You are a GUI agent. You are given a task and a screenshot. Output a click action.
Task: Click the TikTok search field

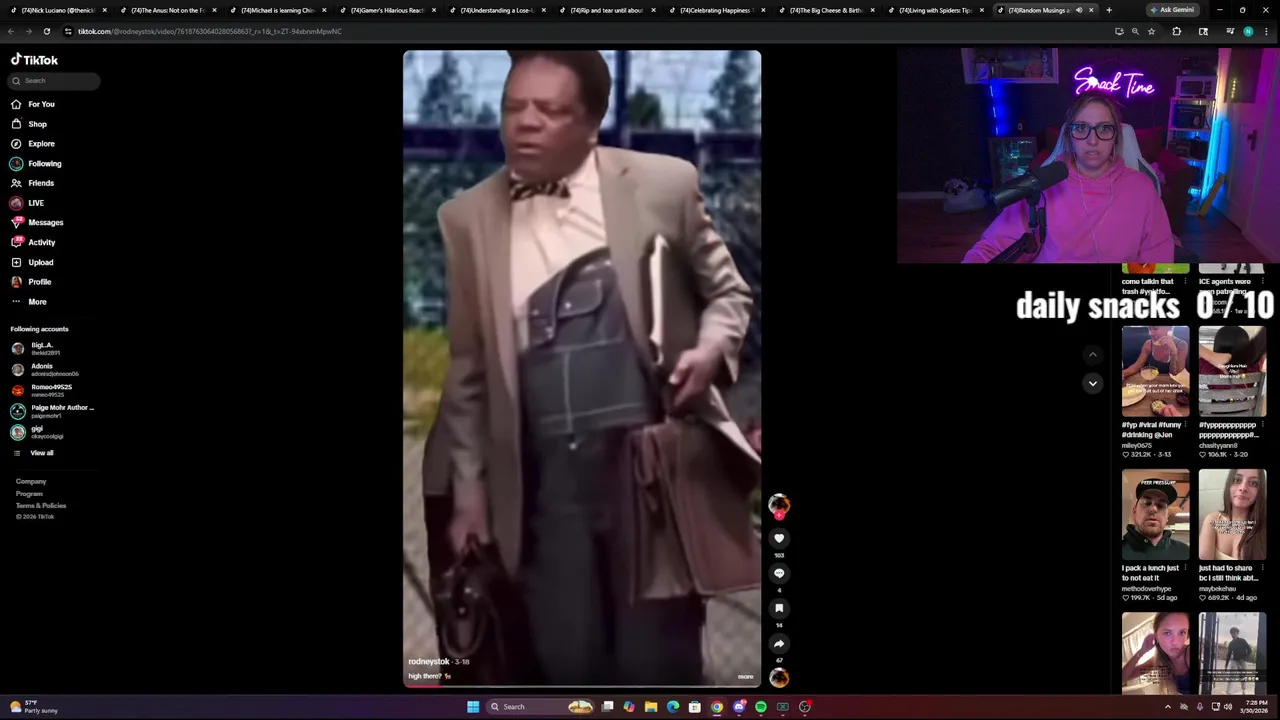55,80
